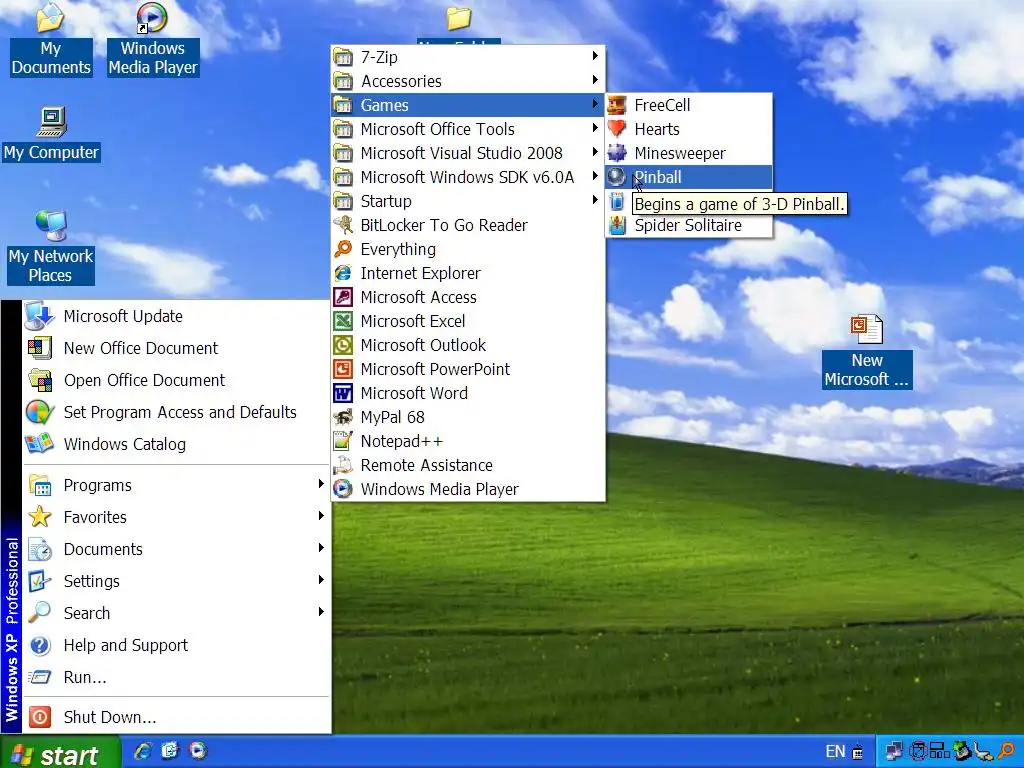Launch Internet Explorer from Quick Launch bar
1024x768 pixels.
point(143,751)
